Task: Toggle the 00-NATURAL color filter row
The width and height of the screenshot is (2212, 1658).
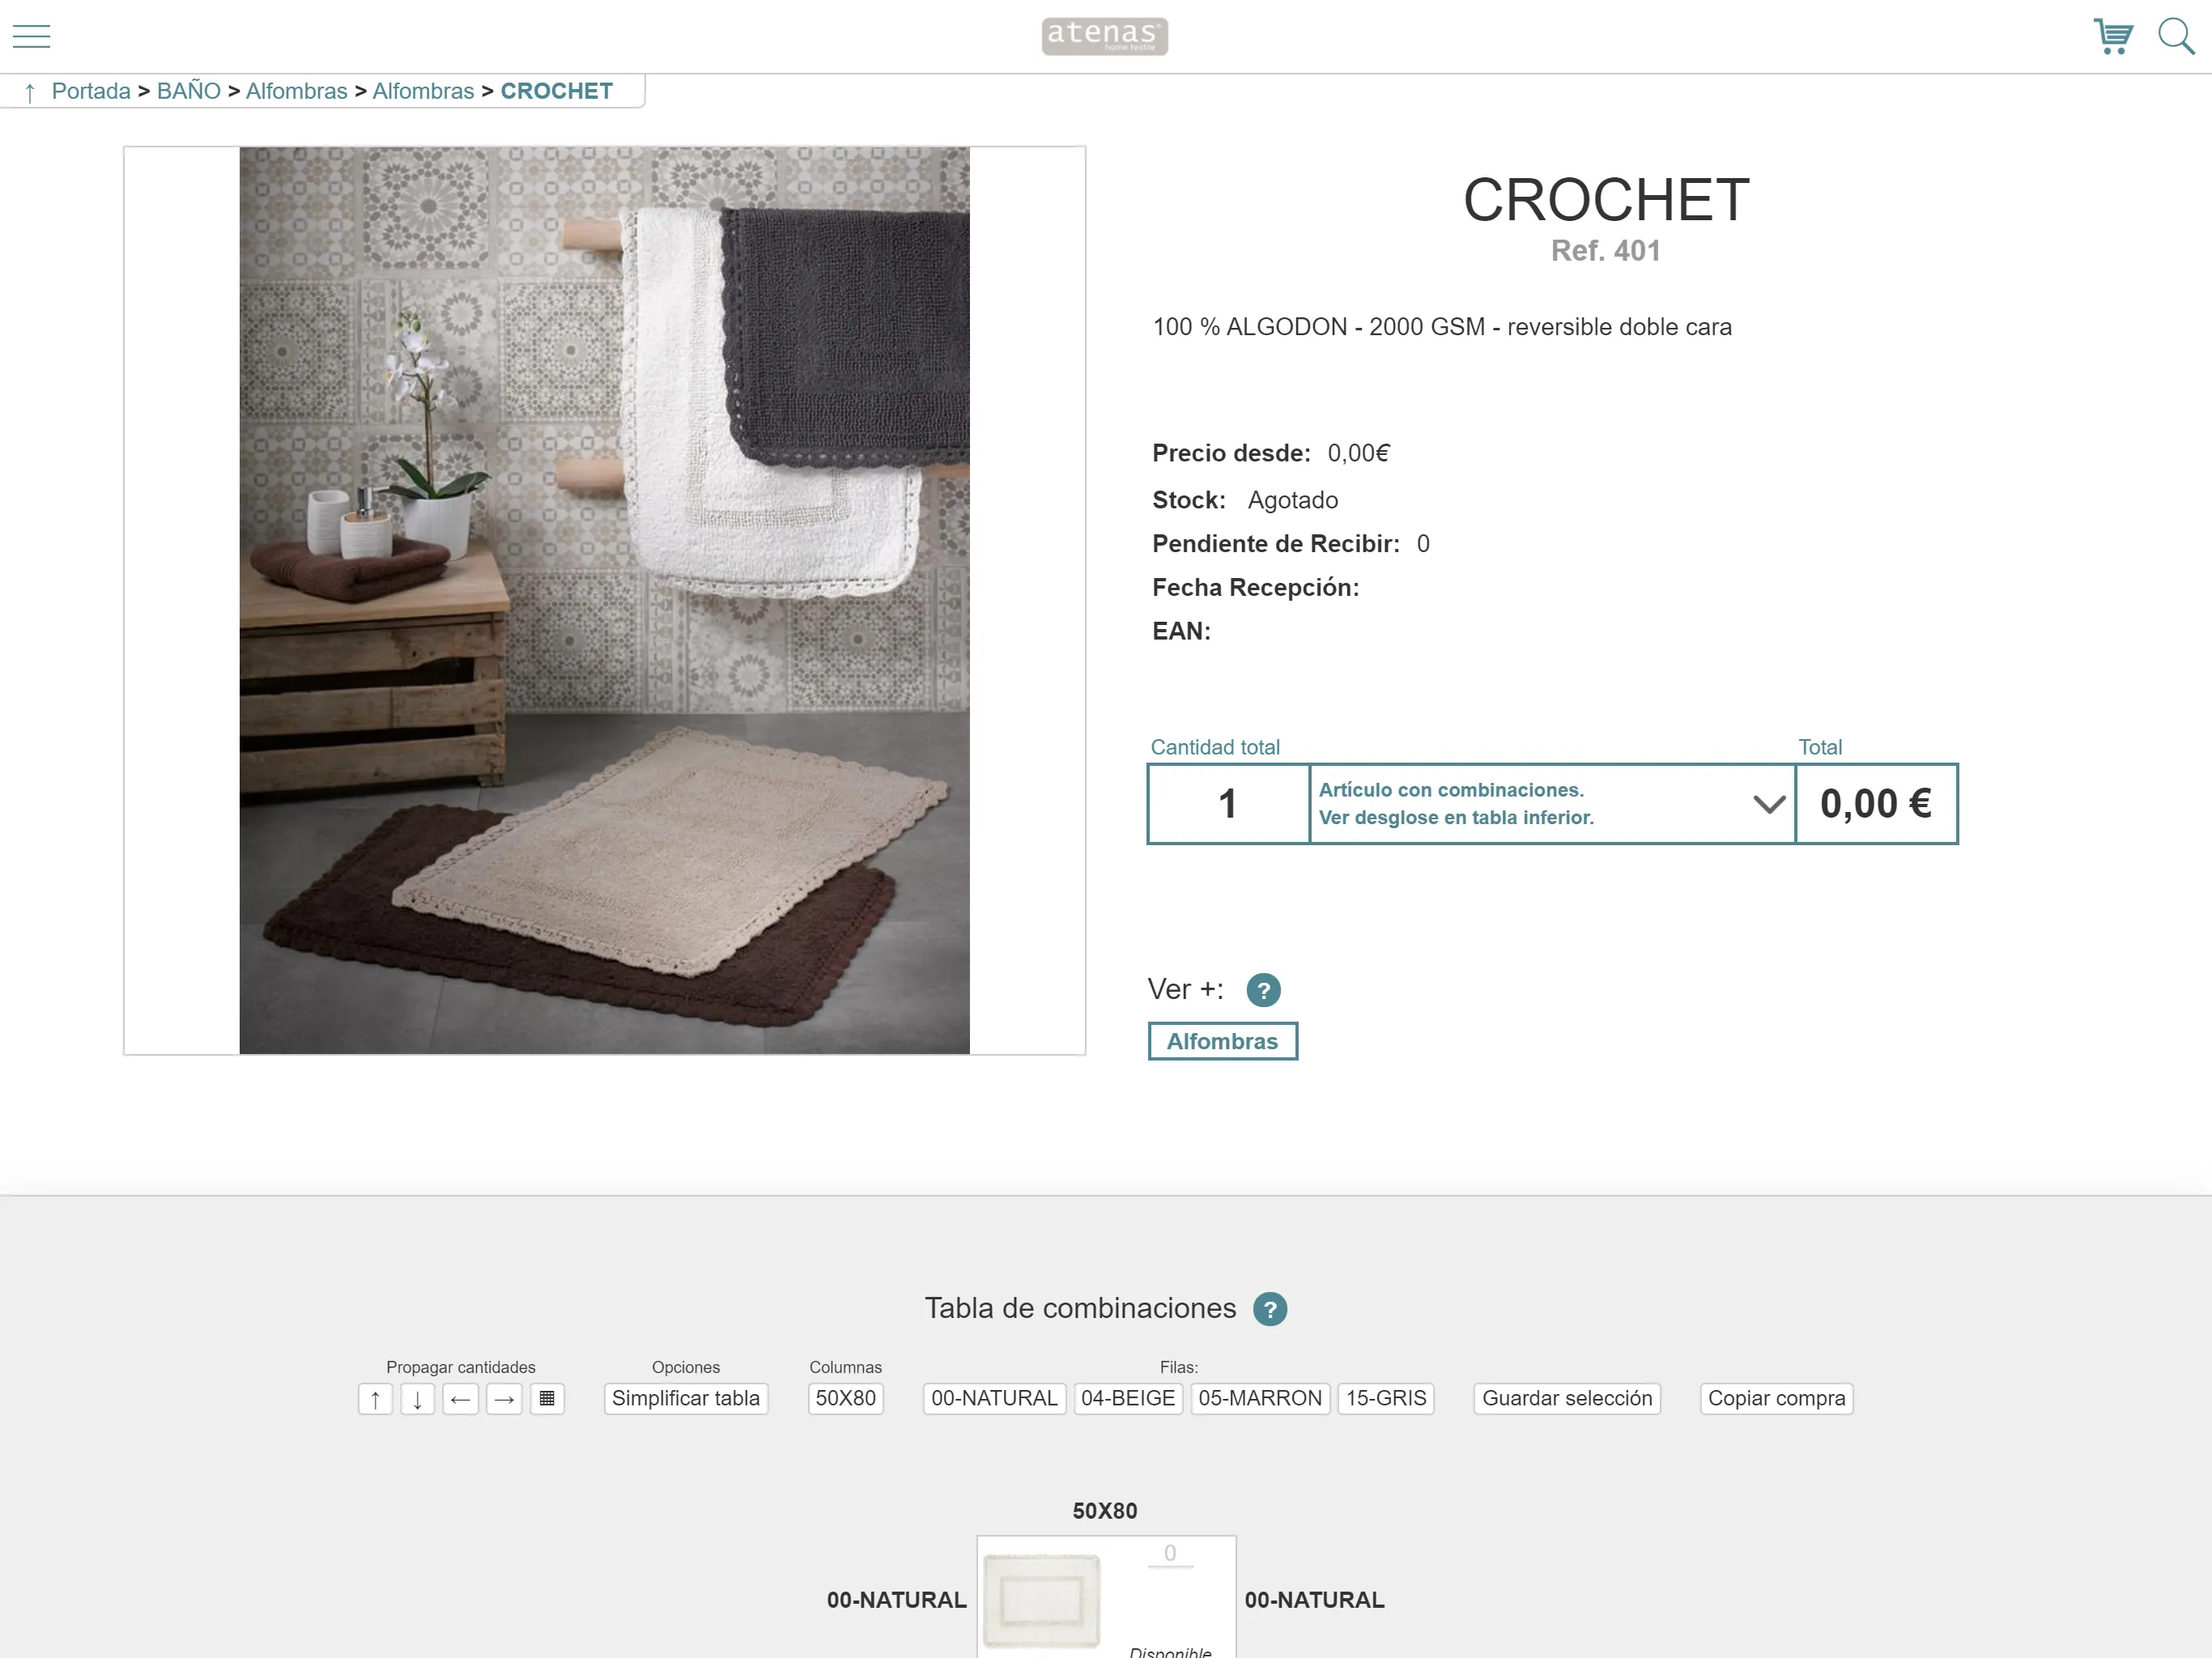Action: pyautogui.click(x=993, y=1397)
